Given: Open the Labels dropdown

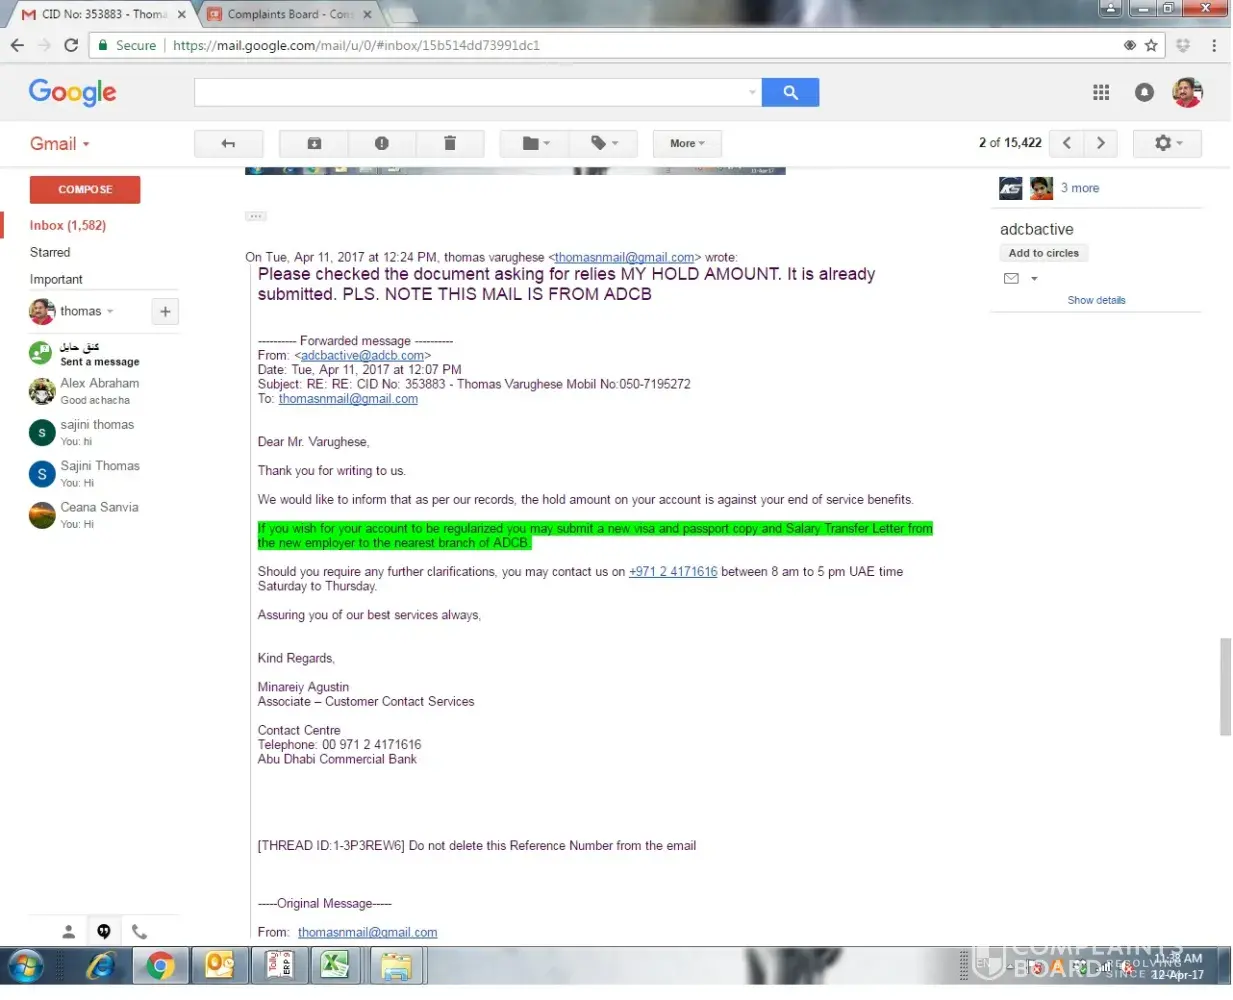Looking at the screenshot, I should [x=604, y=143].
